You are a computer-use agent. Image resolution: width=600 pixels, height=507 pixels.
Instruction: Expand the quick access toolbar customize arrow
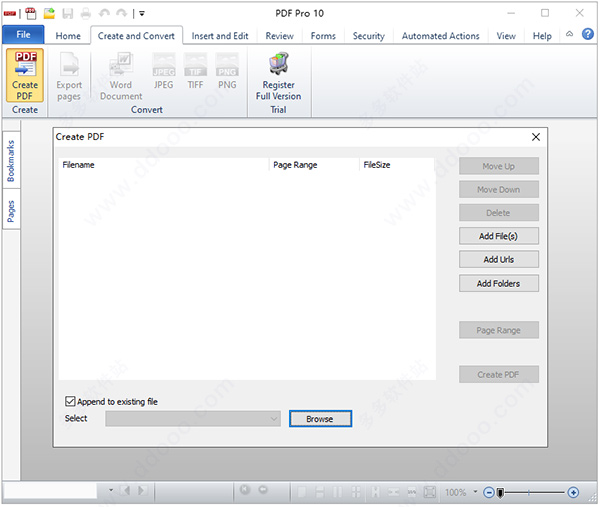[x=142, y=14]
